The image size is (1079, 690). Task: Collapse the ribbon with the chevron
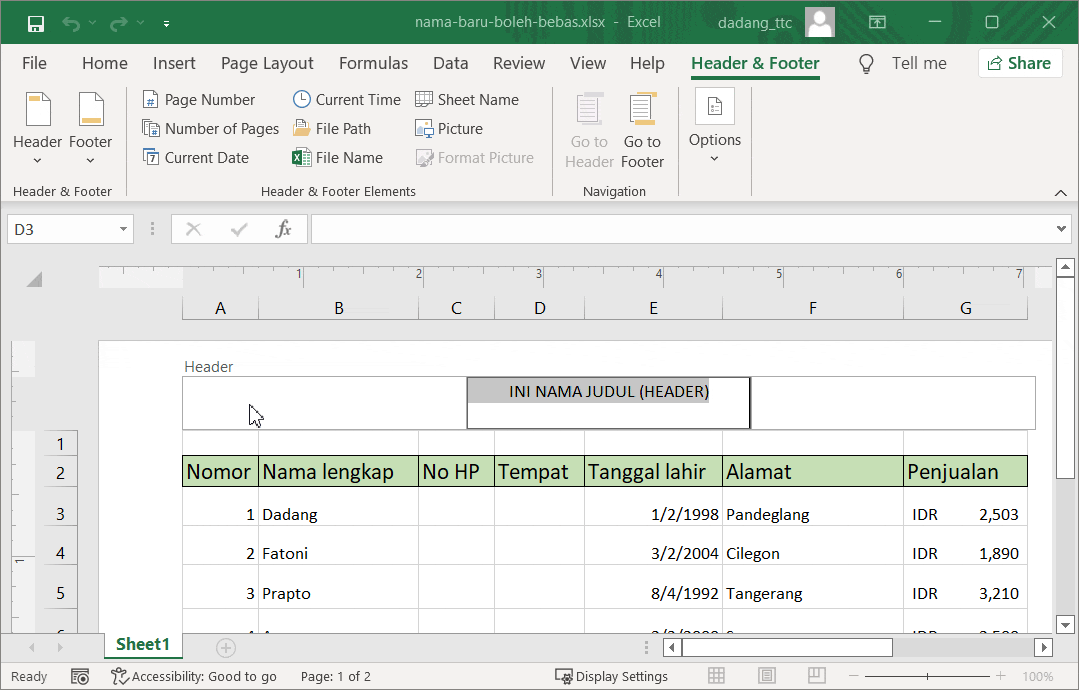click(x=1061, y=192)
